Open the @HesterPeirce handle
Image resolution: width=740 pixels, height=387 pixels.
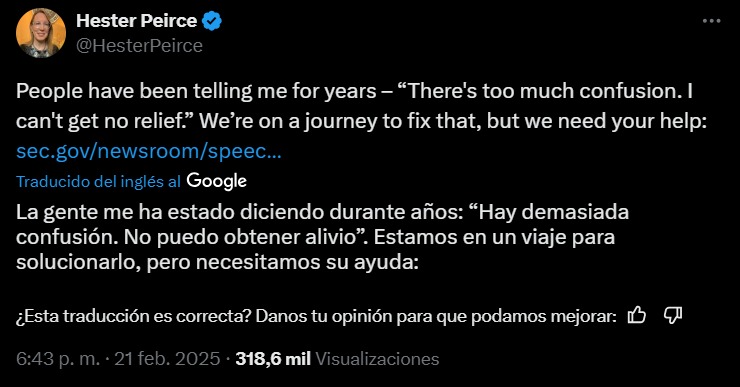point(139,46)
